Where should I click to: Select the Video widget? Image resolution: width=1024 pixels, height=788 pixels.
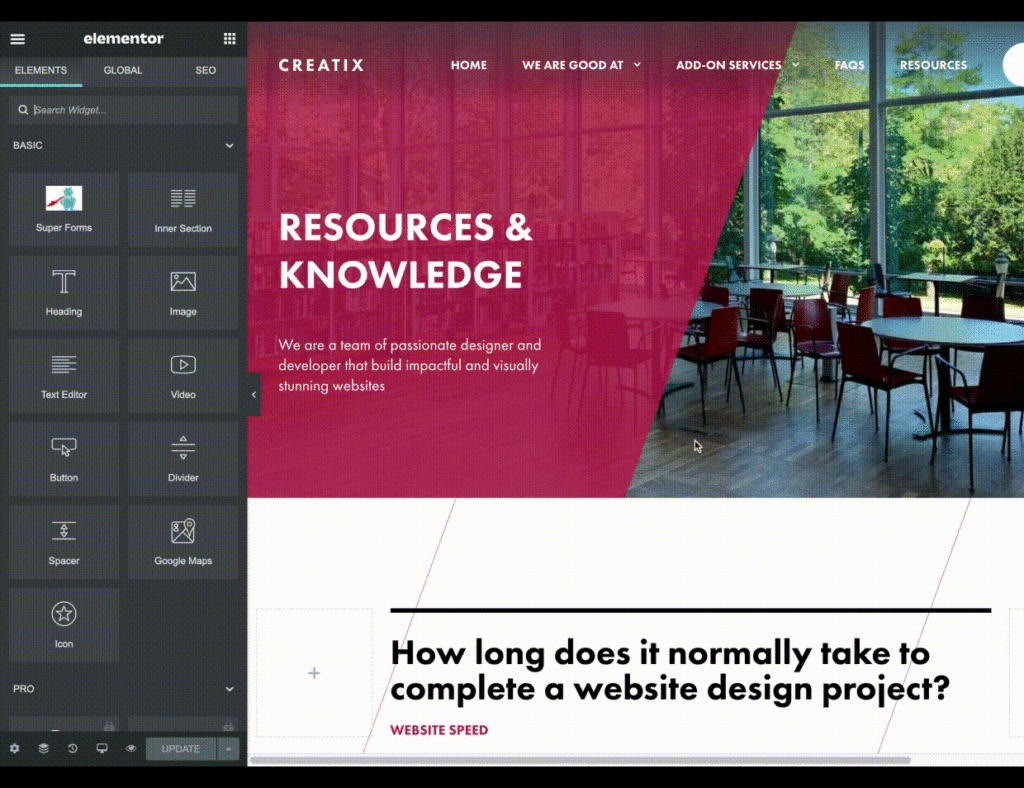point(183,375)
